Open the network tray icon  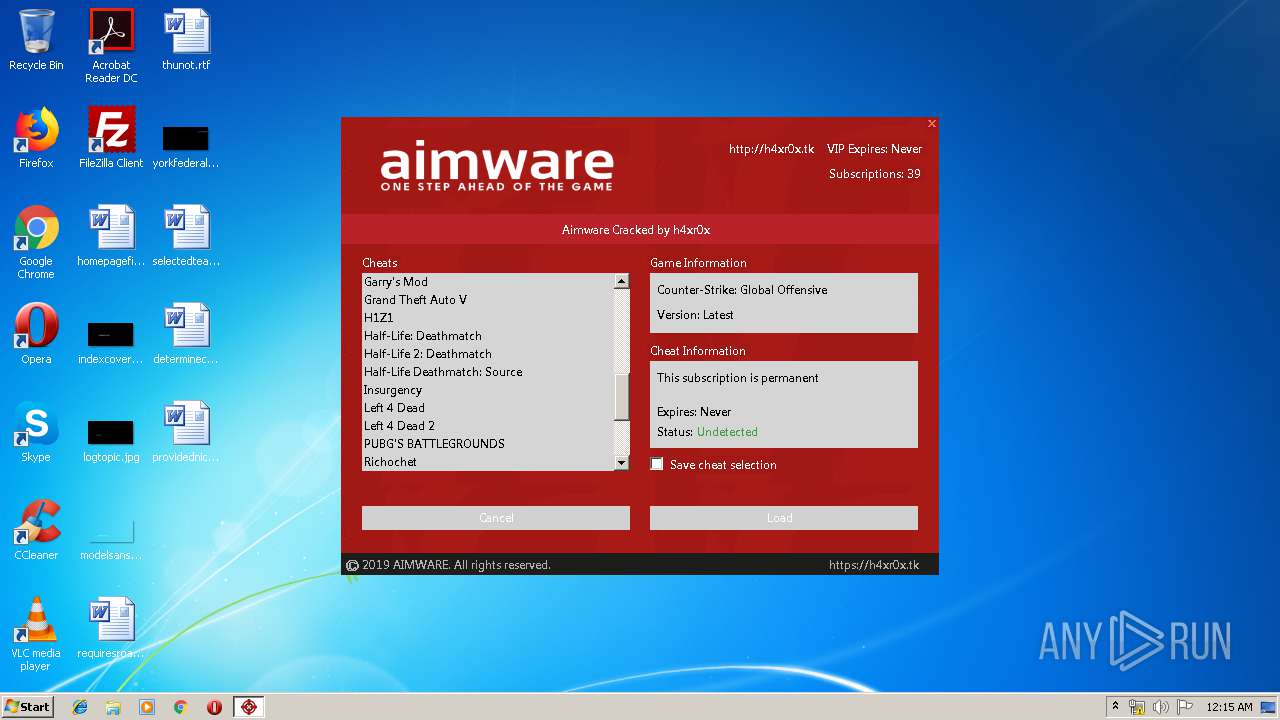(1137, 707)
